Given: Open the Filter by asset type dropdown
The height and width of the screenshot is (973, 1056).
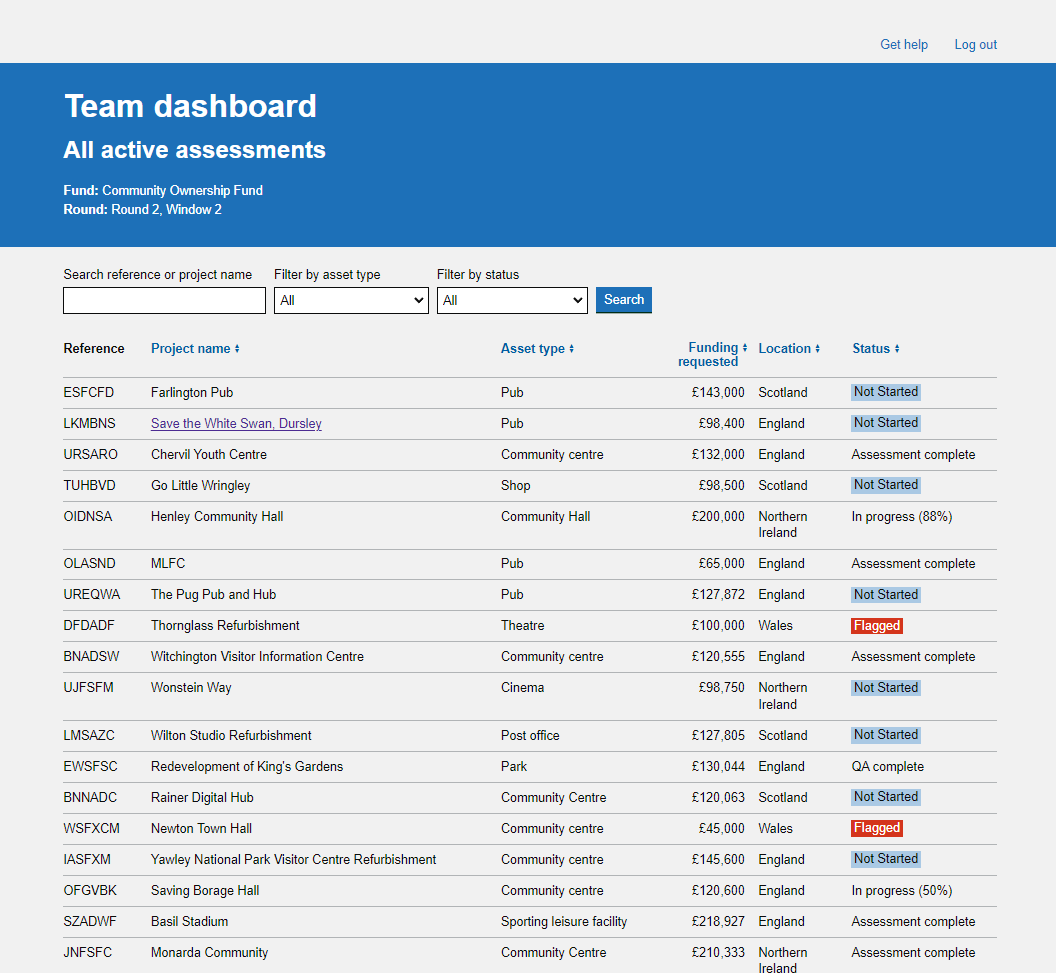Looking at the screenshot, I should (351, 300).
